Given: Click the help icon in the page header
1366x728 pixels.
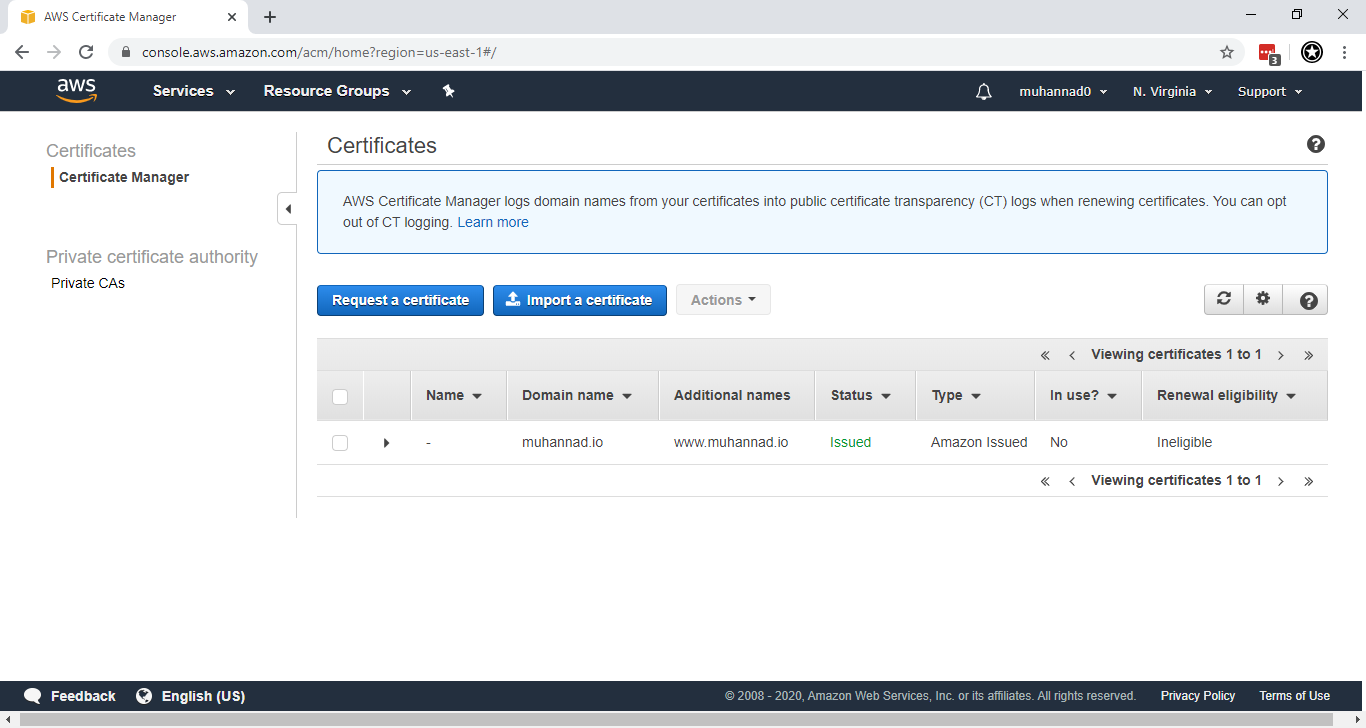Looking at the screenshot, I should coord(1315,144).
